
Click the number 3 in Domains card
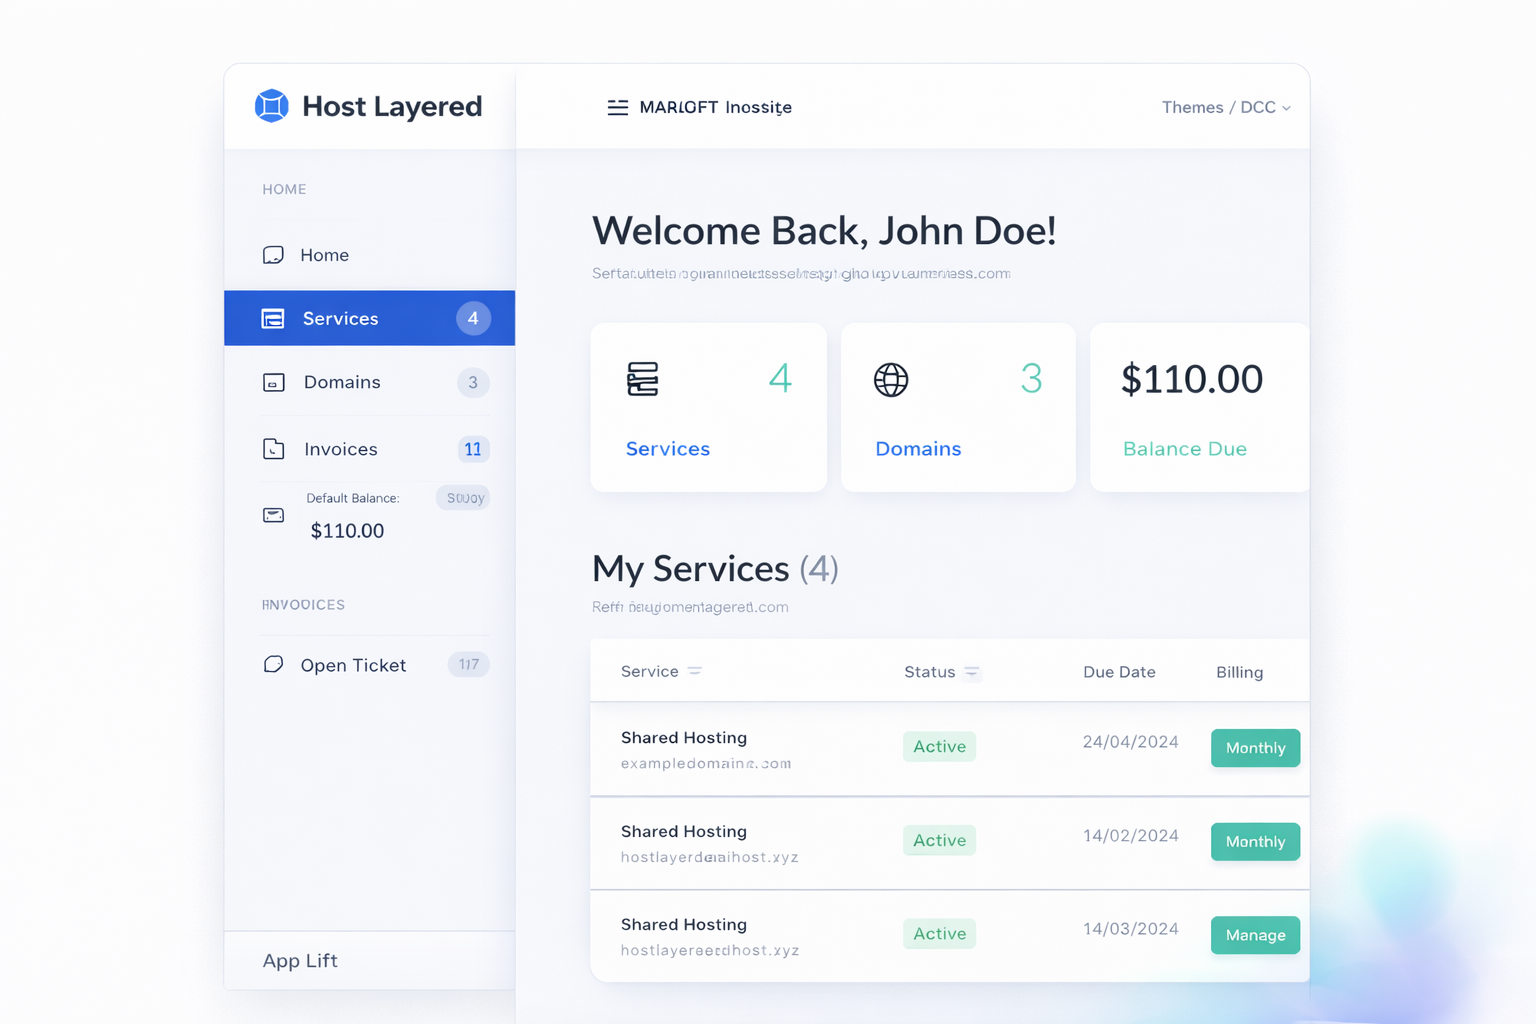pyautogui.click(x=1031, y=378)
